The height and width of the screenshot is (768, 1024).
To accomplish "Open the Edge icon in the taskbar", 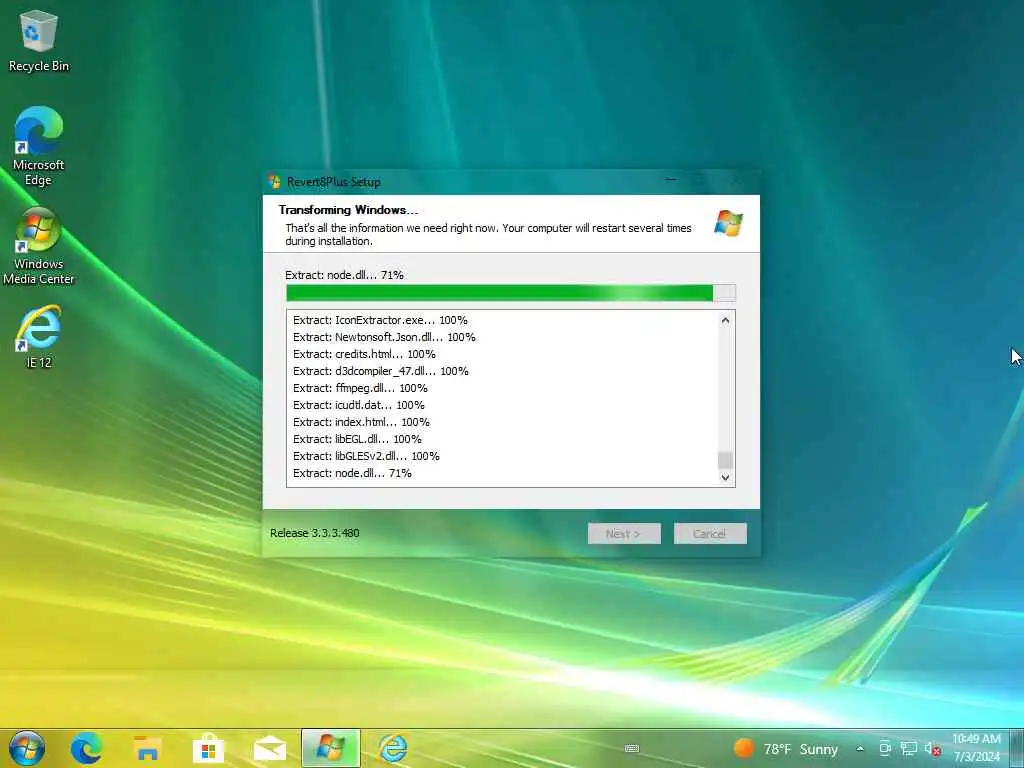I will point(86,748).
